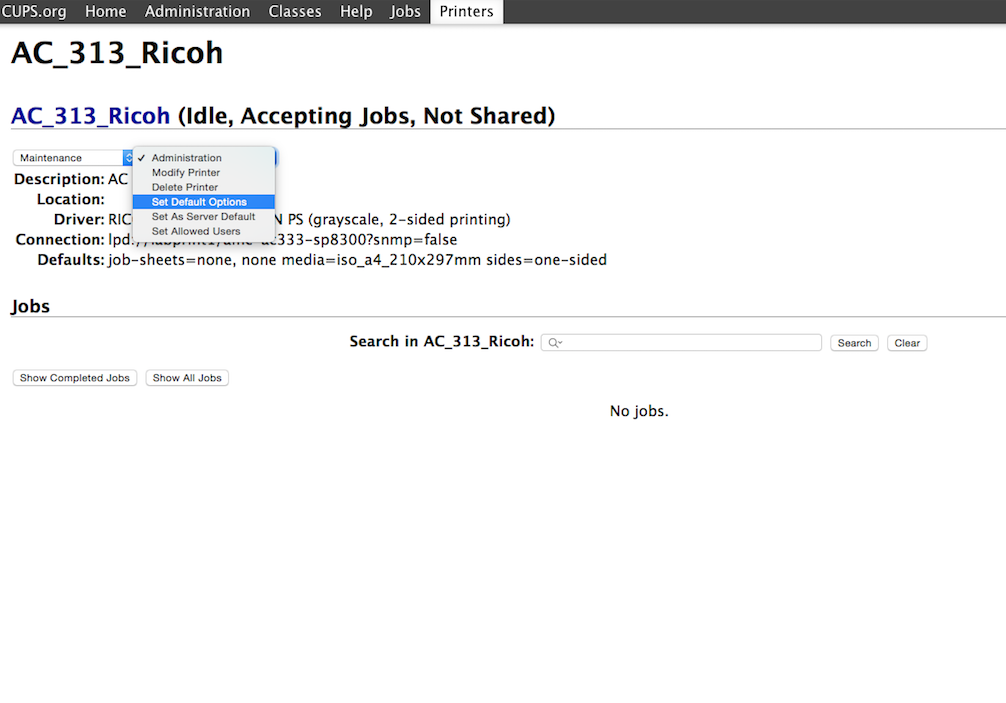Select Delete Printer from the menu

point(203,187)
